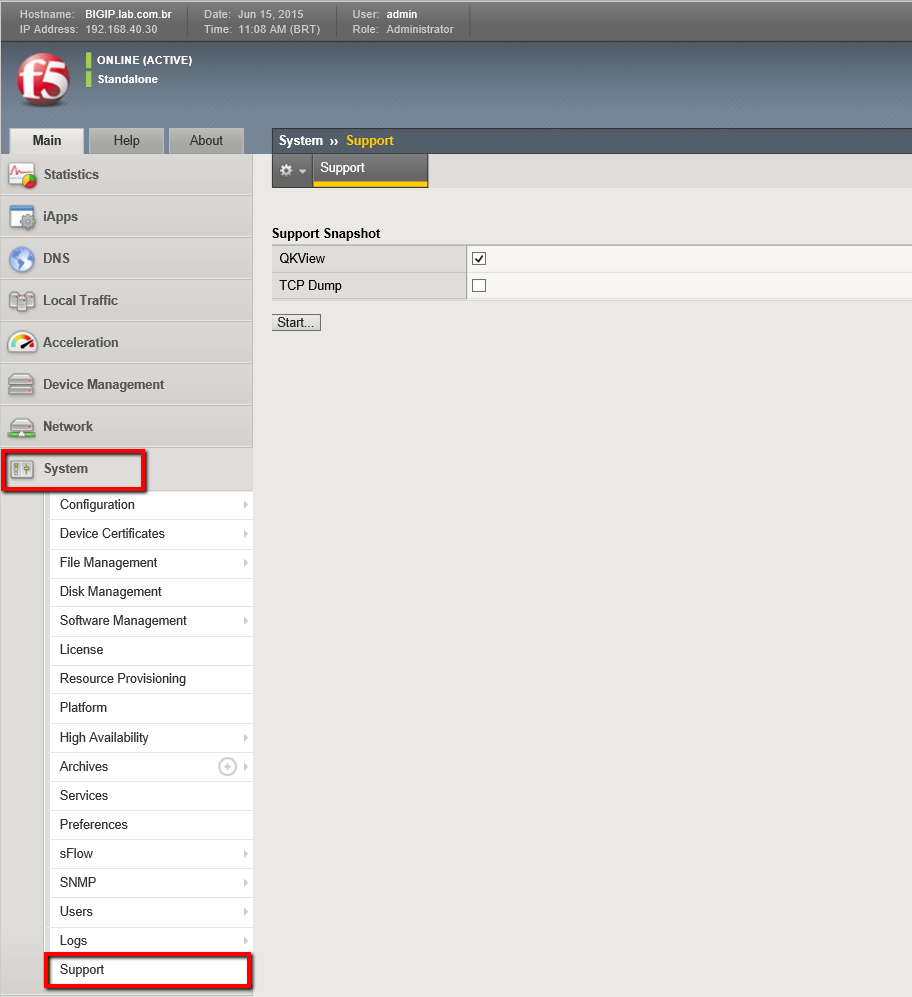Expand the Configuration submenu arrow
The width and height of the screenshot is (912, 997).
pyautogui.click(x=245, y=505)
